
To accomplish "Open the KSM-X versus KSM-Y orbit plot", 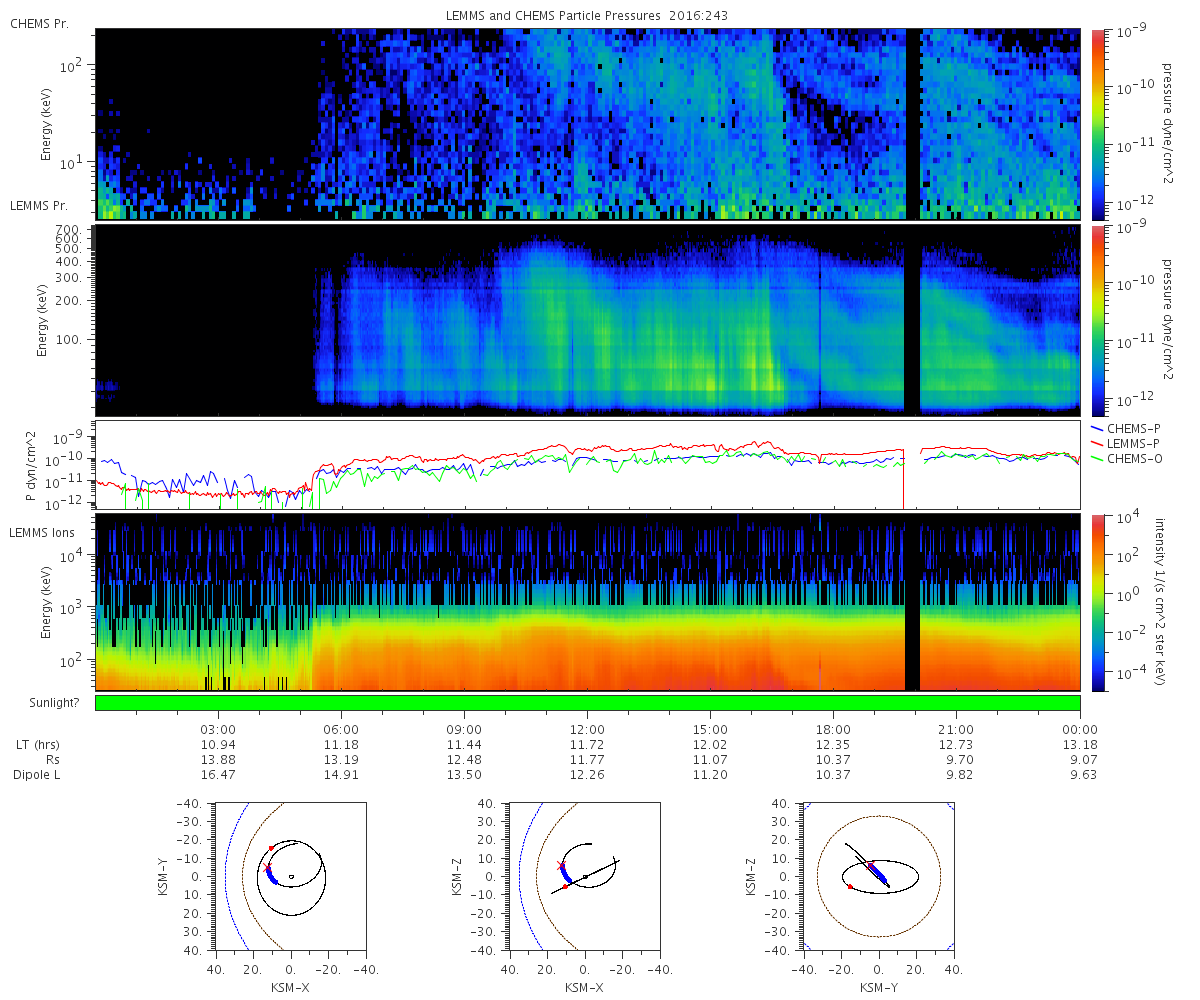I will (x=290, y=875).
